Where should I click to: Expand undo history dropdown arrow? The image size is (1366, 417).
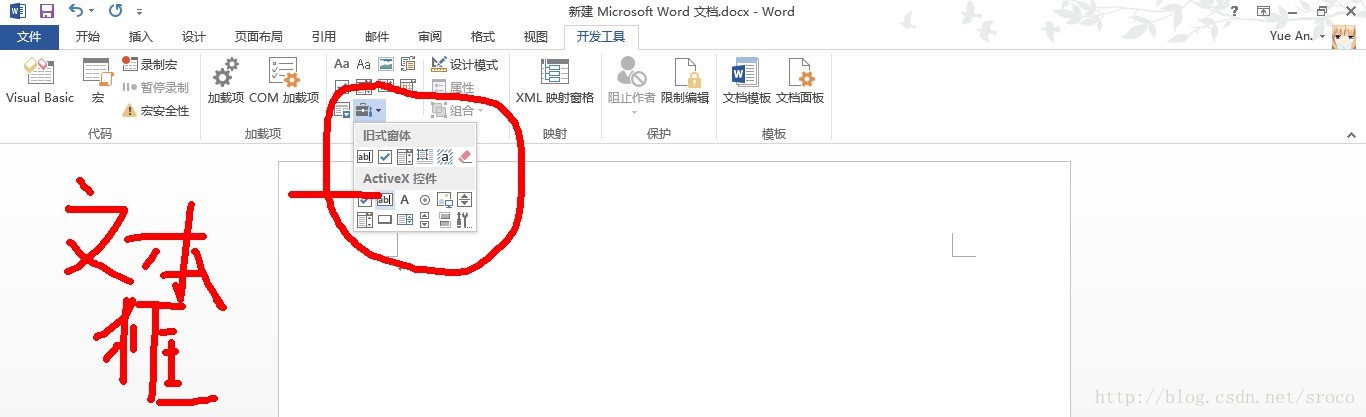click(91, 11)
